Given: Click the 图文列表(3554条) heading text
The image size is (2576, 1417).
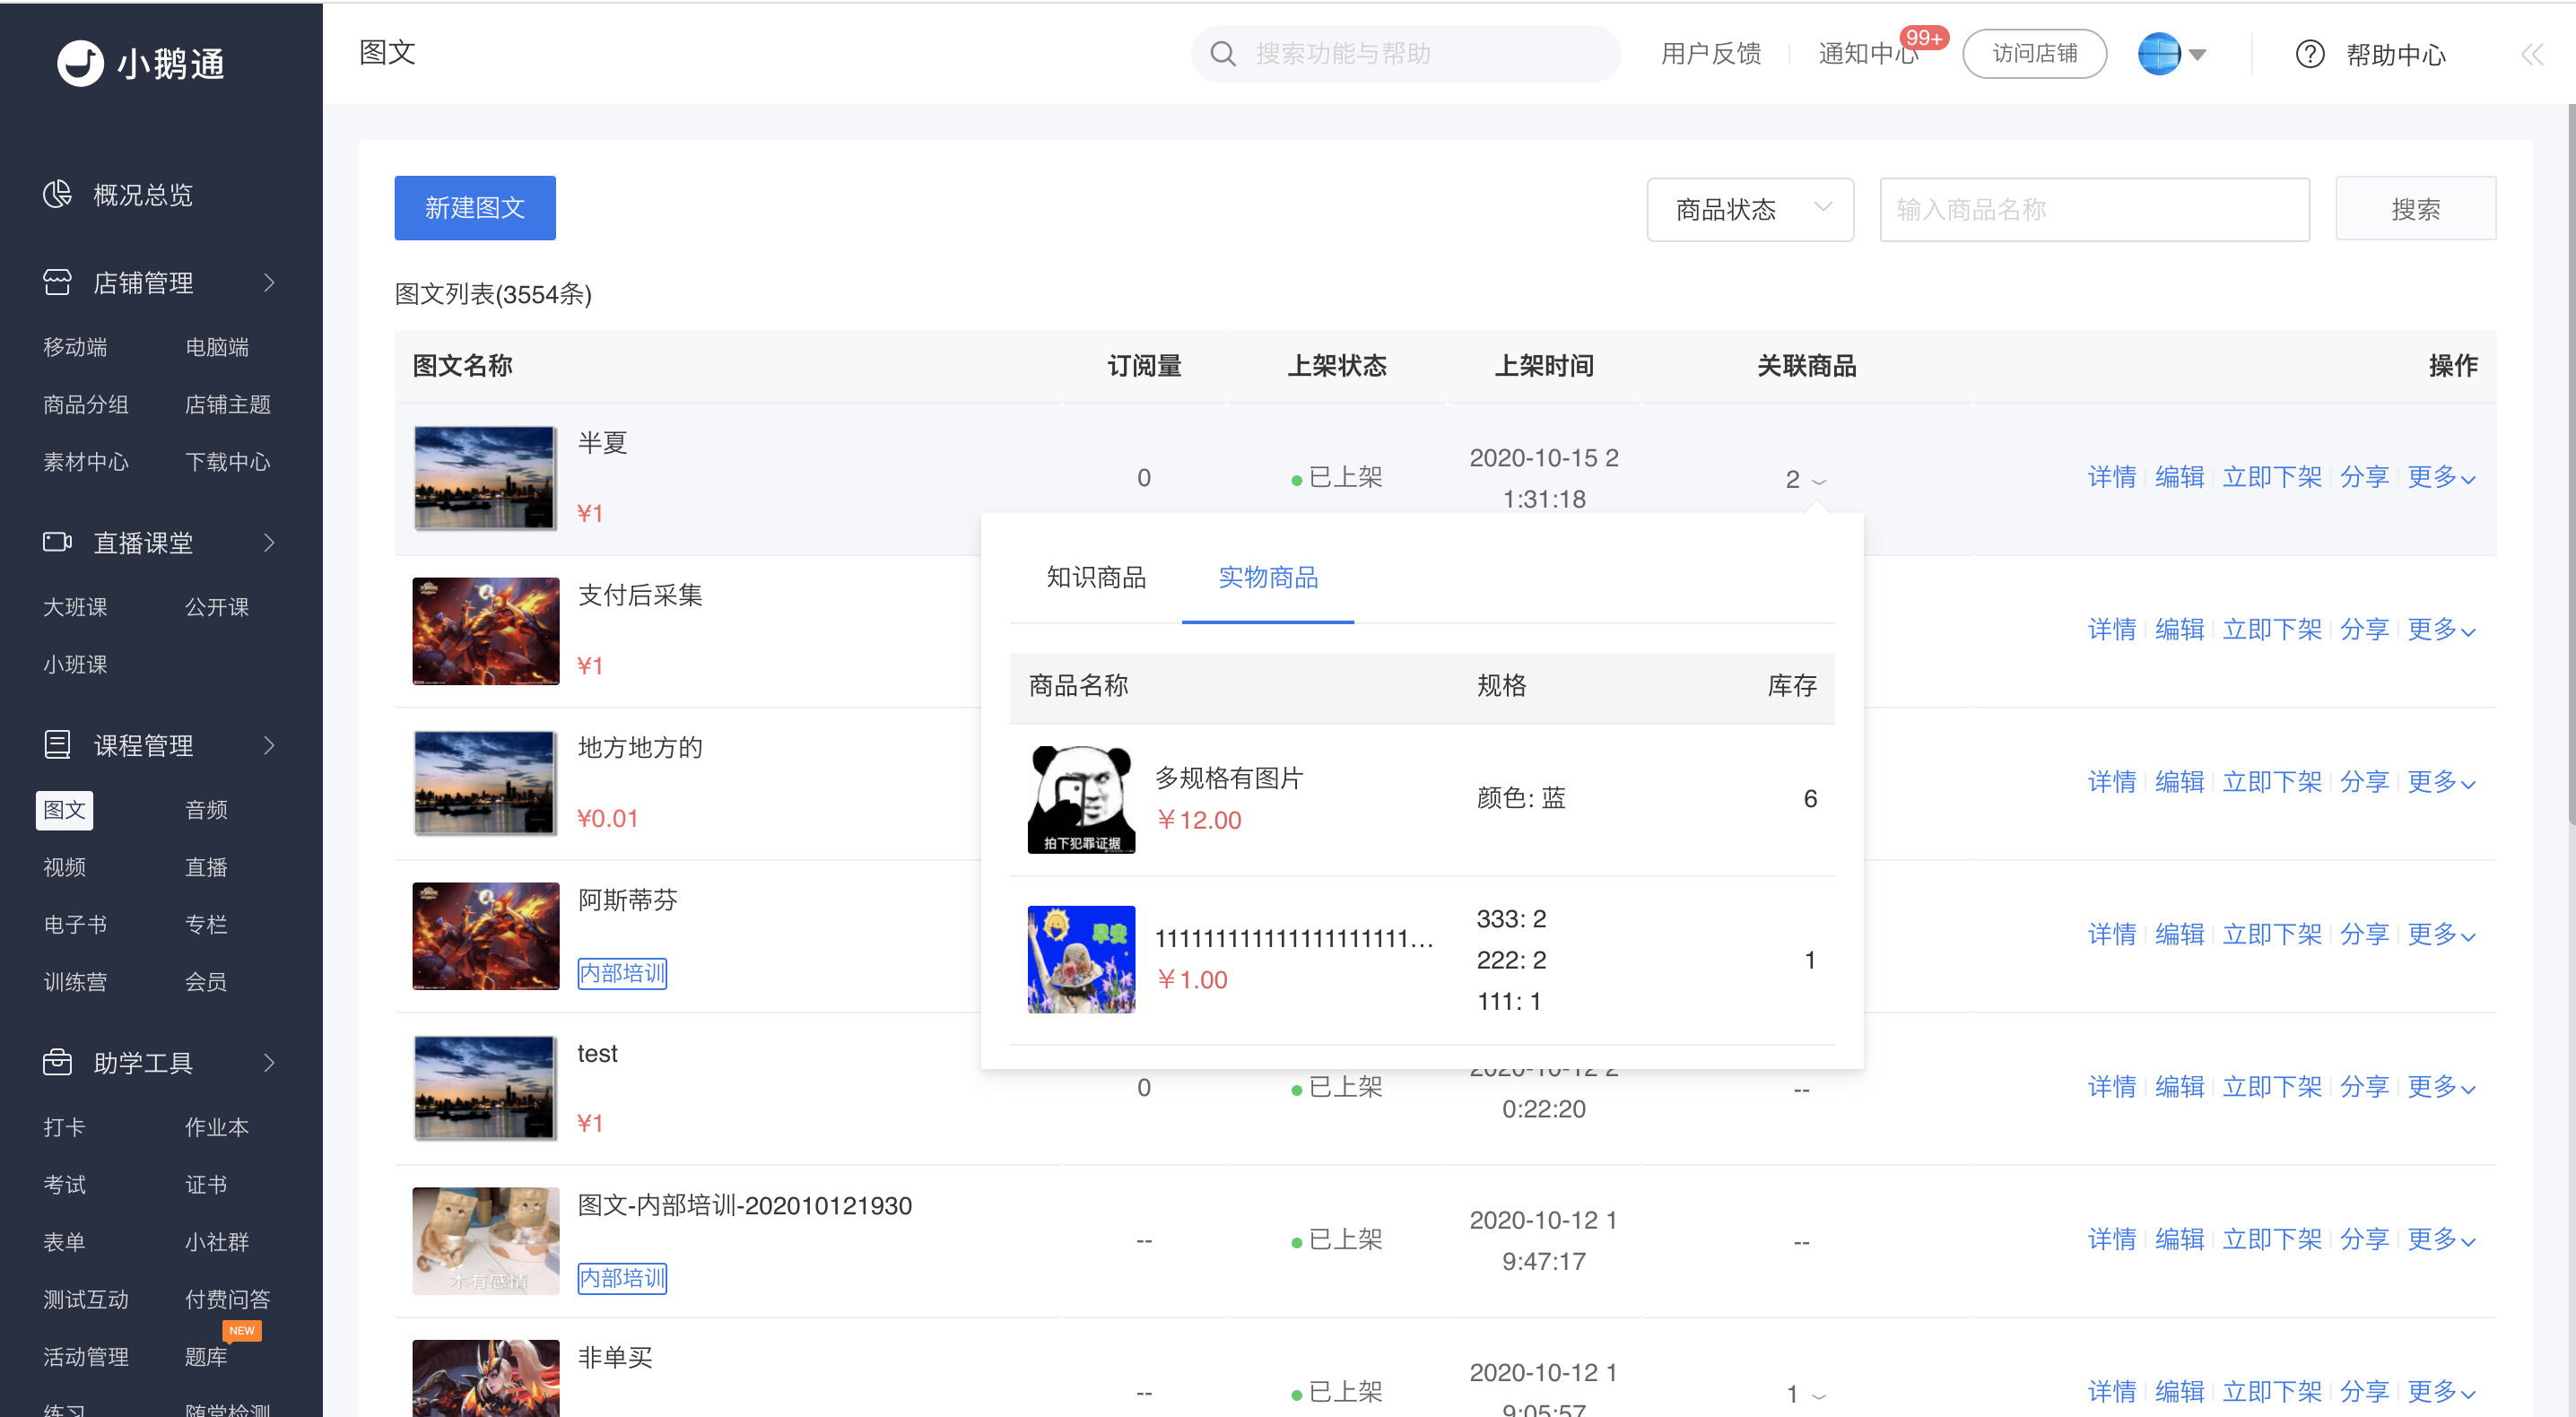Looking at the screenshot, I should (x=493, y=294).
